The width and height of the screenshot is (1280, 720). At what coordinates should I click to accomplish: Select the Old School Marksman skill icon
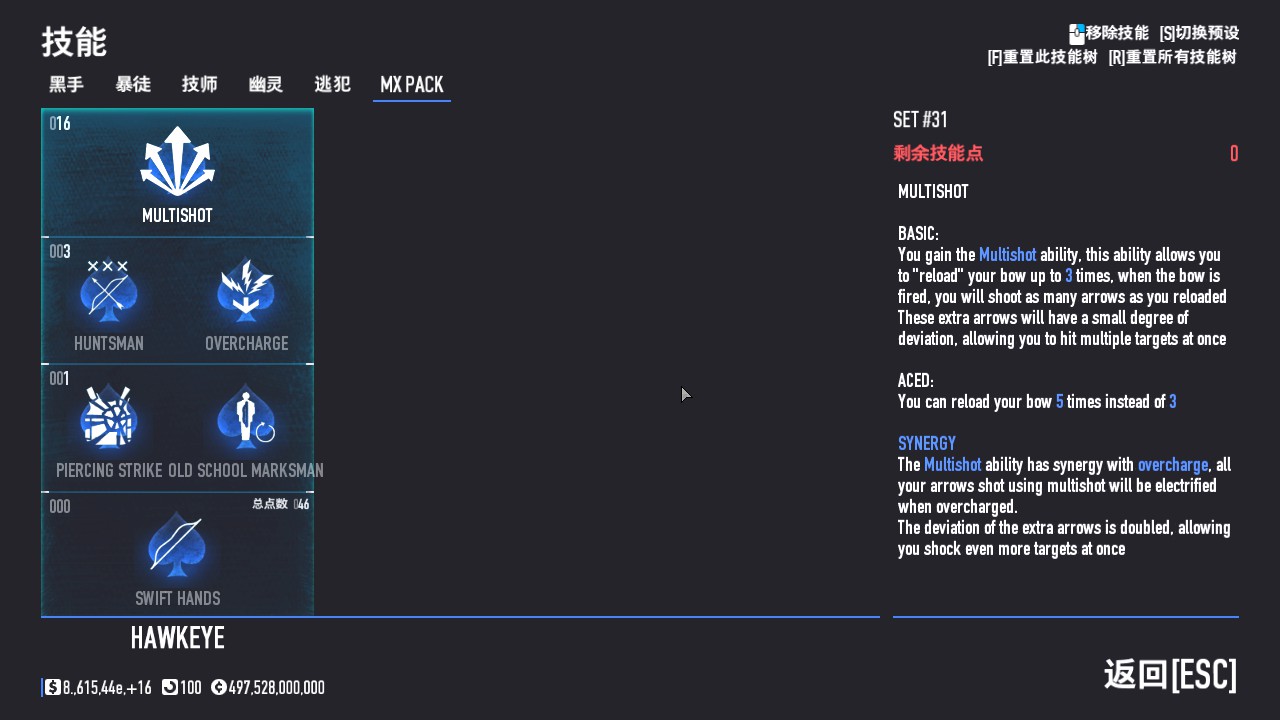click(x=246, y=417)
